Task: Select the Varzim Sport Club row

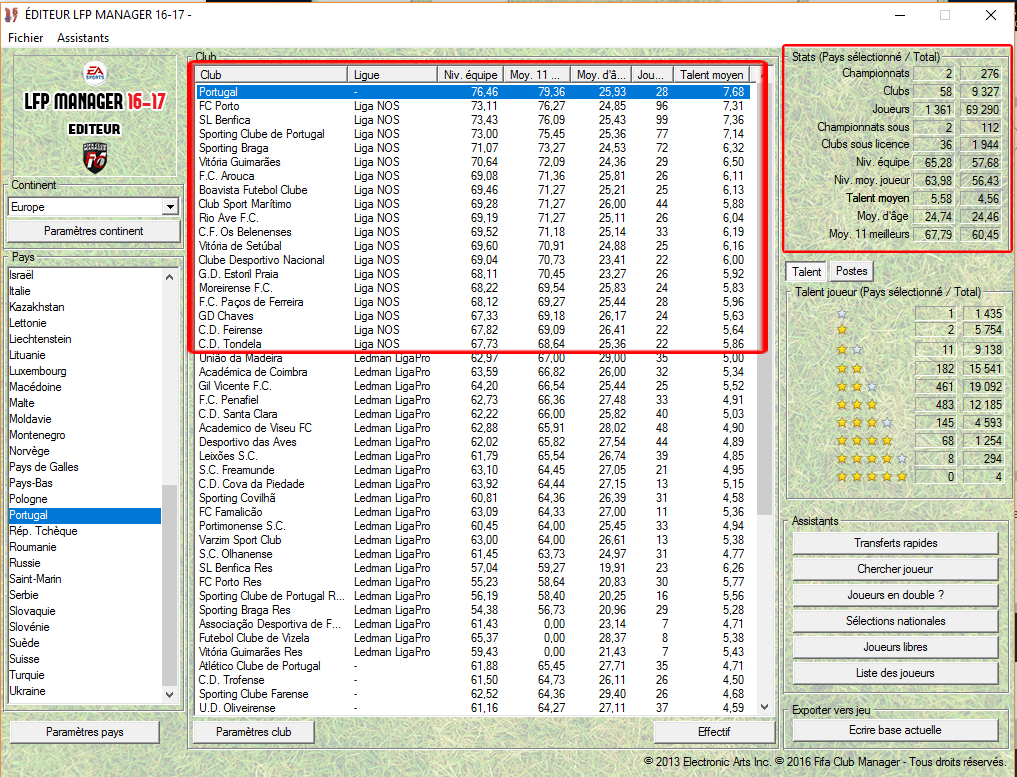Action: point(473,540)
